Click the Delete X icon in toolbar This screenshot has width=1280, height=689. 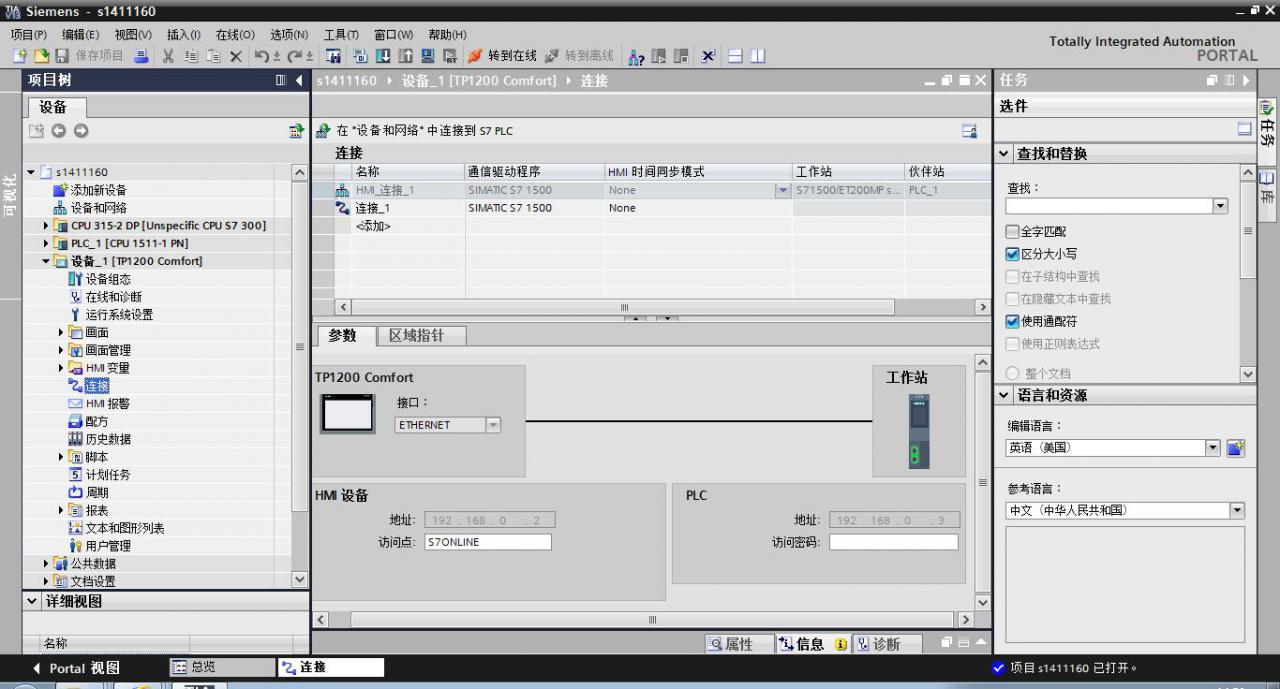(x=236, y=56)
